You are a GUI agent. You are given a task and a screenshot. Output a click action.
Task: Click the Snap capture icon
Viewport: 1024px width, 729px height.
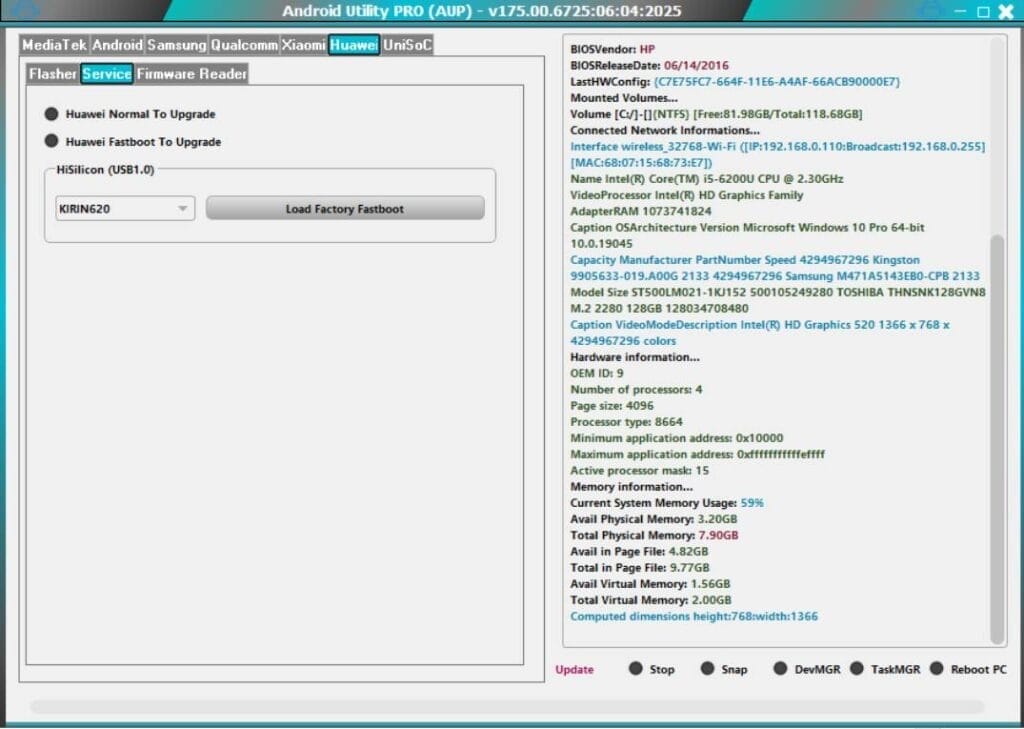pyautogui.click(x=707, y=669)
